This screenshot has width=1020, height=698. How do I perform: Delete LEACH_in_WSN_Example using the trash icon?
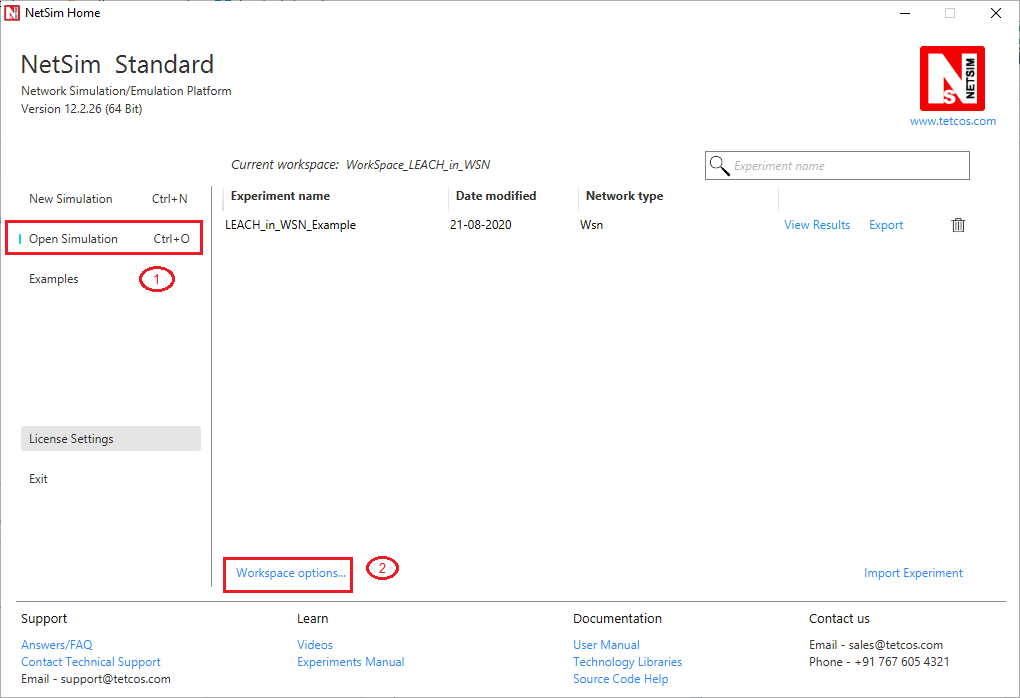pyautogui.click(x=958, y=225)
